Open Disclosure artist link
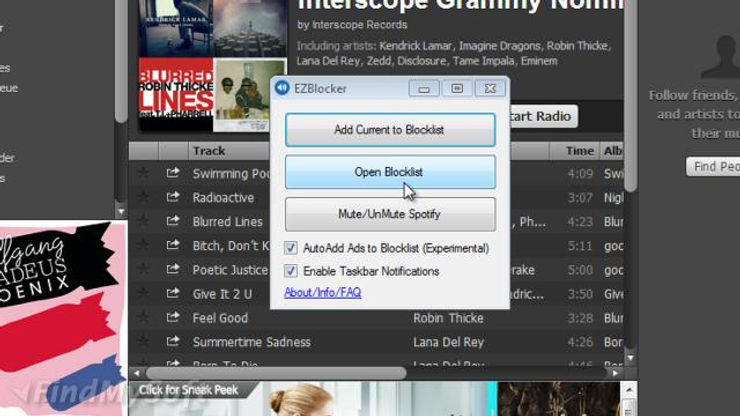Viewport: 740px width, 416px height. point(421,61)
